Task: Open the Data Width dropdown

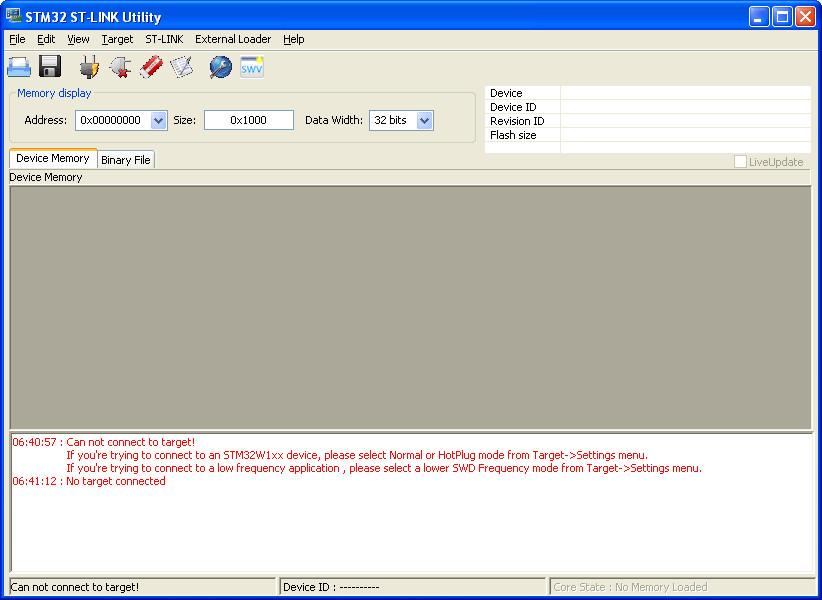Action: [424, 121]
